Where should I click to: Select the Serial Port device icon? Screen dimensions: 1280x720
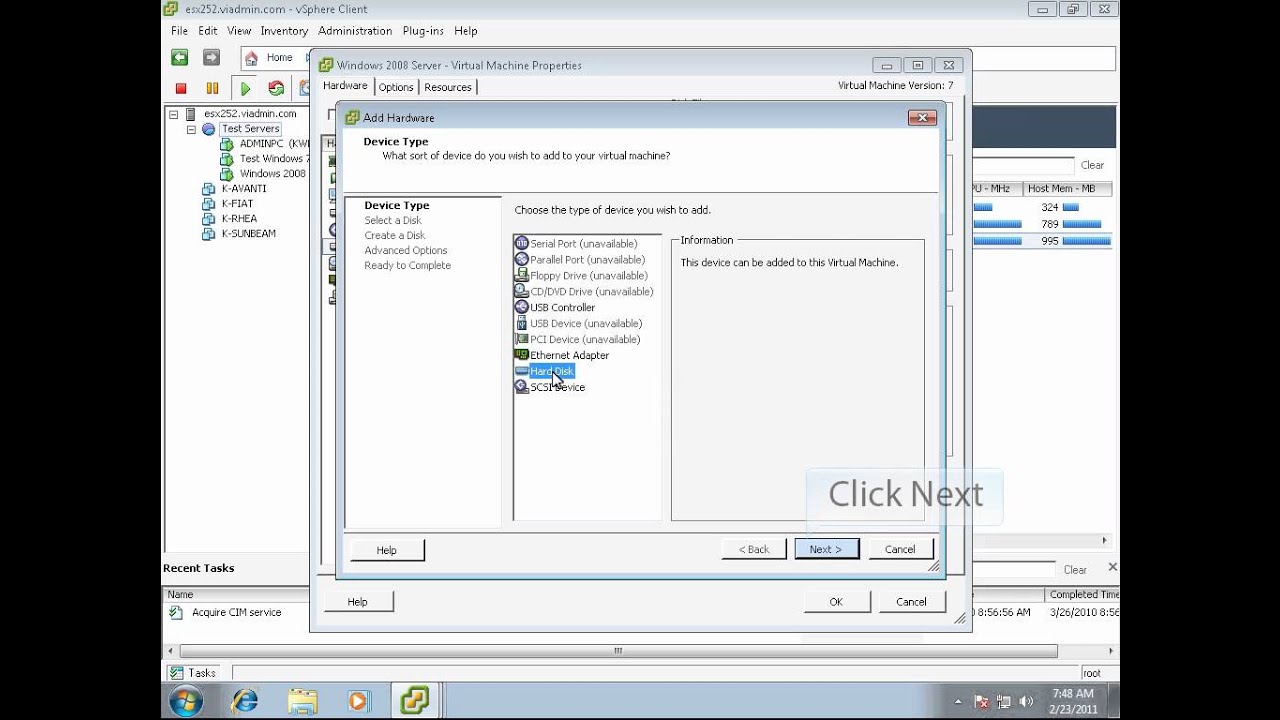pyautogui.click(x=521, y=243)
